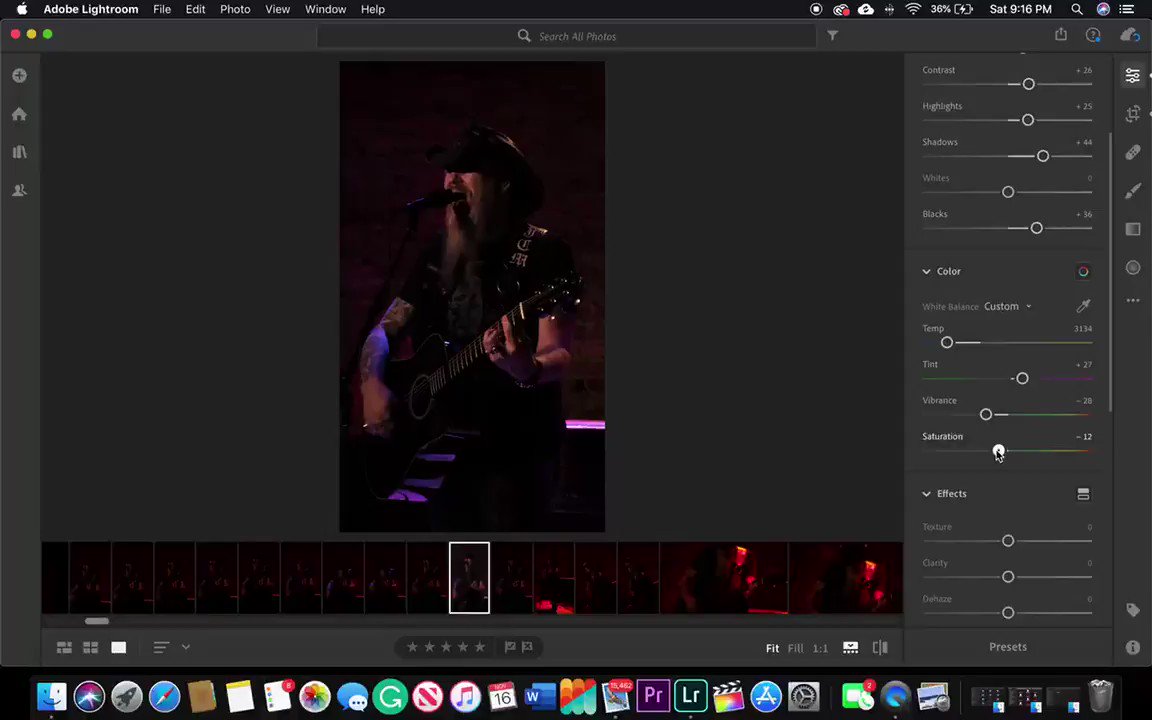Flag photo as rejected
Screen dimensions: 1152x720
(527, 647)
